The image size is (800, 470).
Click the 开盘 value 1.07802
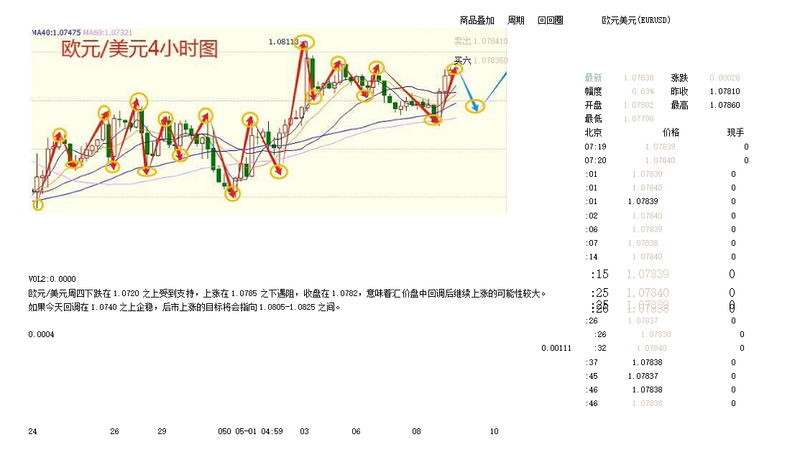pos(638,105)
